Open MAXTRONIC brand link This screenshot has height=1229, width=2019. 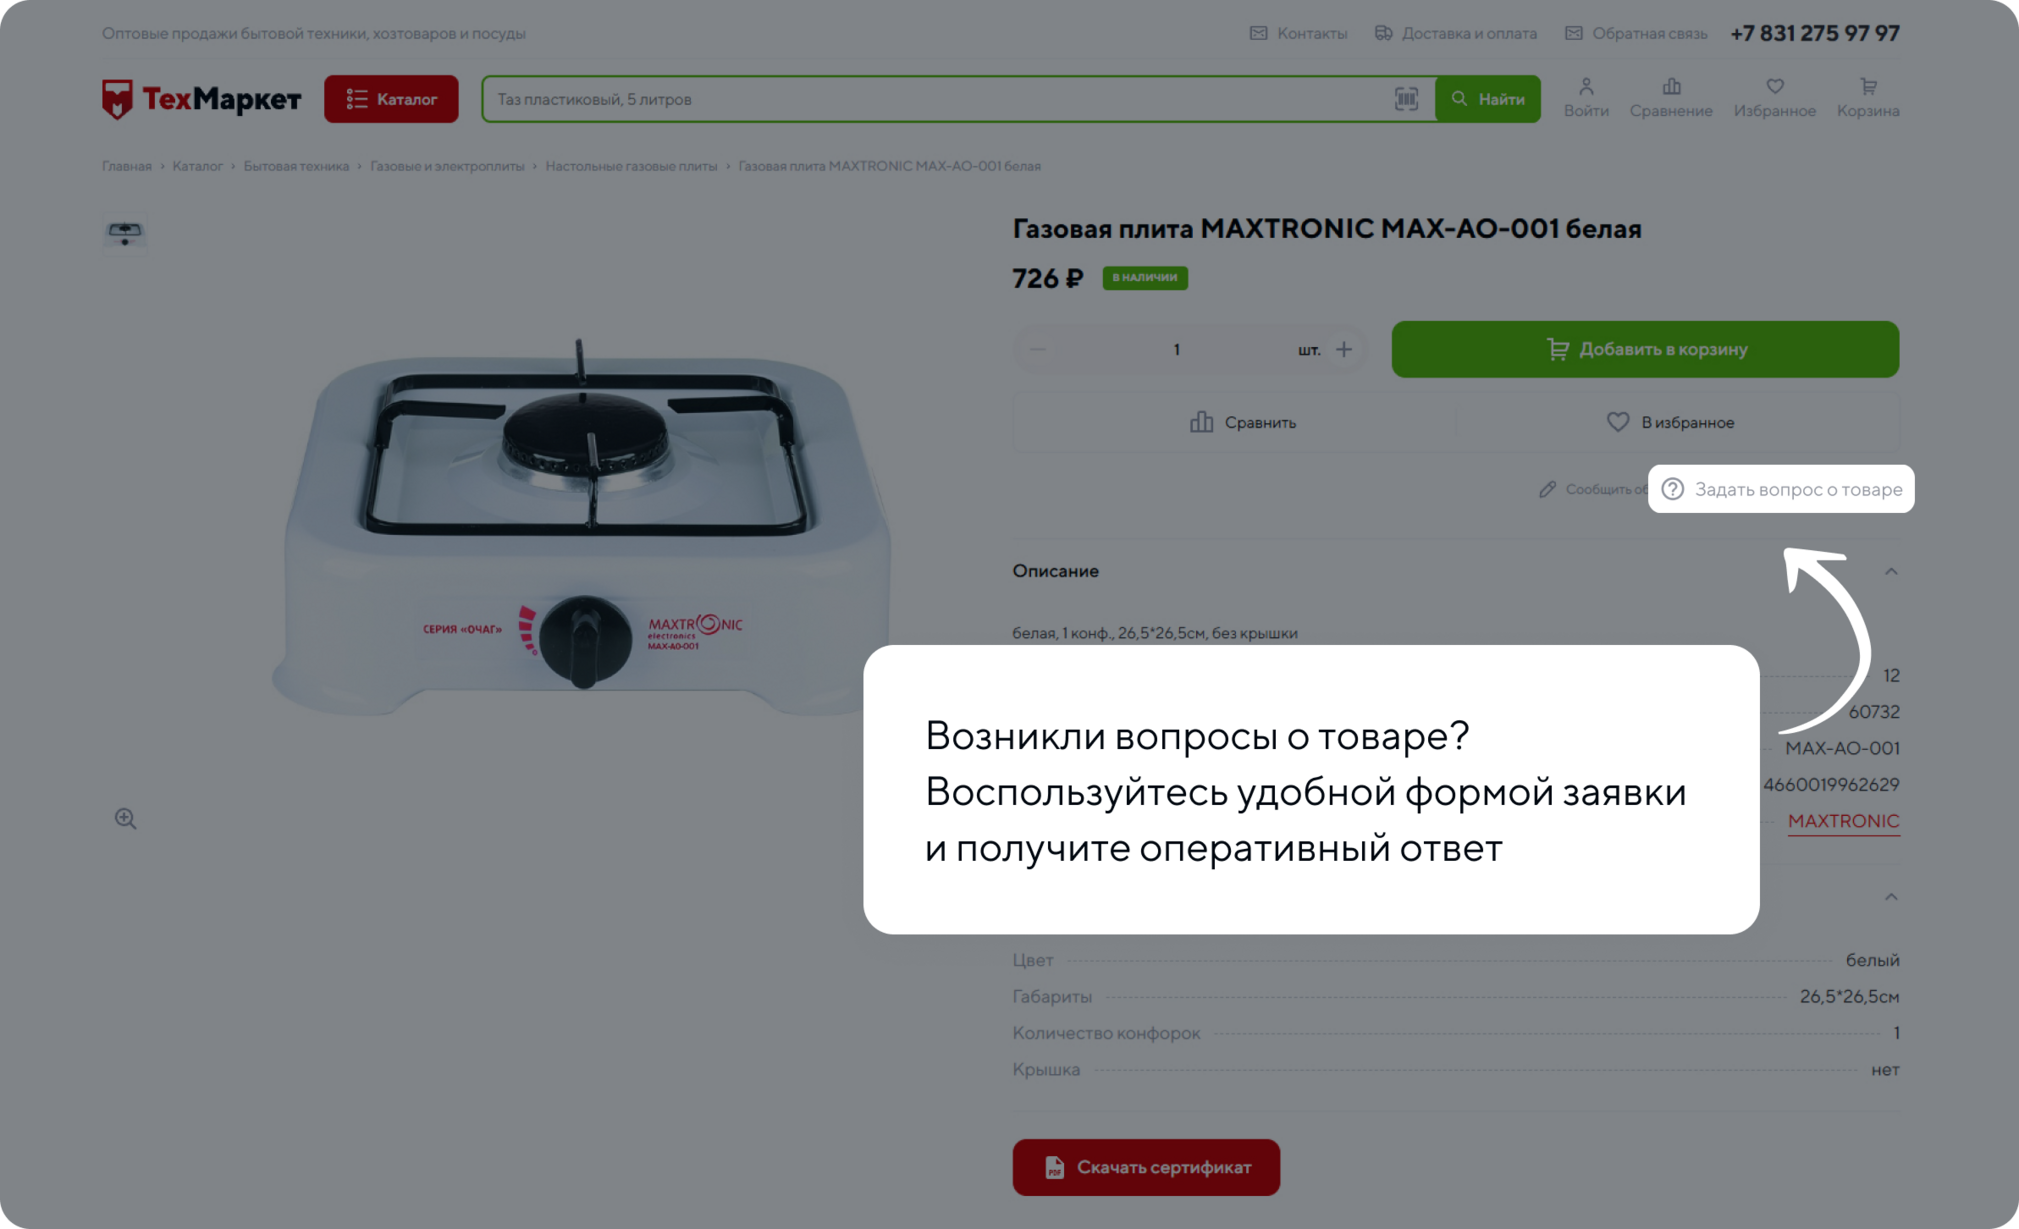[x=1843, y=821]
